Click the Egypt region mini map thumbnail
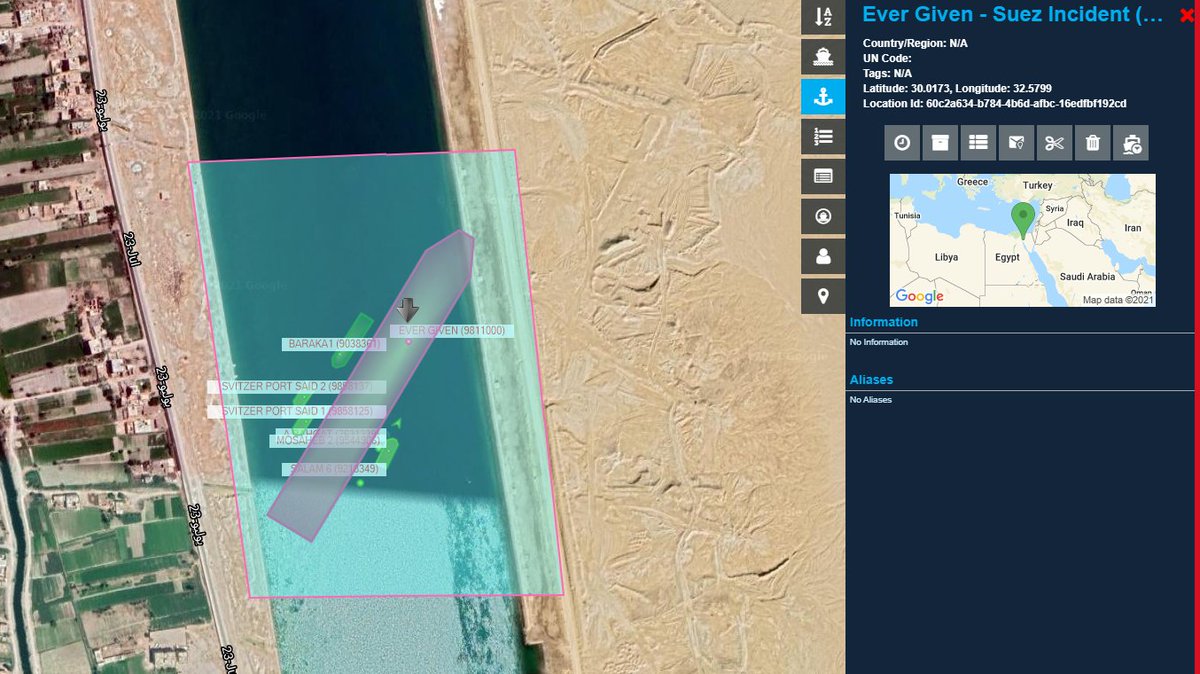Viewport: 1200px width, 674px height. click(x=1022, y=240)
